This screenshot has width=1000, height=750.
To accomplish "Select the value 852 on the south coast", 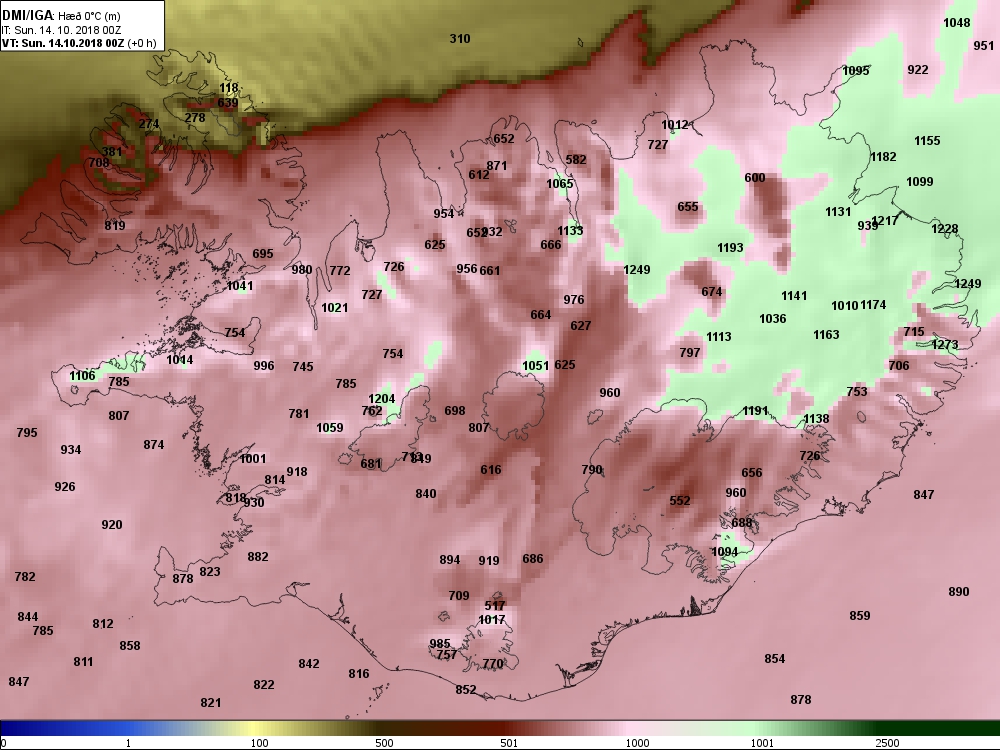I will [466, 689].
